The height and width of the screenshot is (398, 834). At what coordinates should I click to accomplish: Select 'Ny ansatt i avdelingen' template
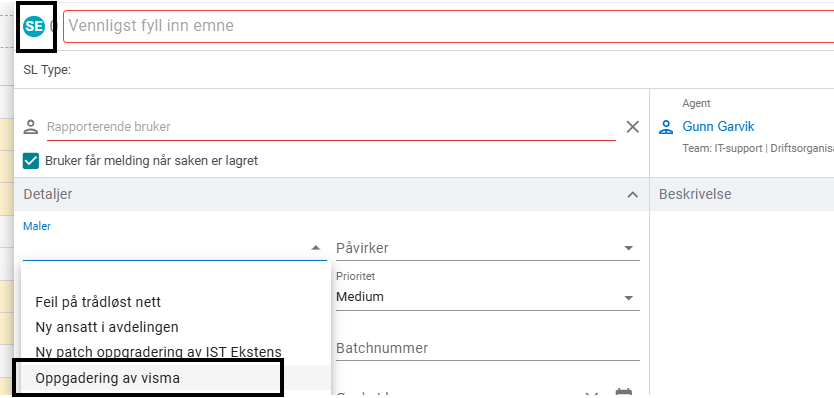click(x=107, y=327)
